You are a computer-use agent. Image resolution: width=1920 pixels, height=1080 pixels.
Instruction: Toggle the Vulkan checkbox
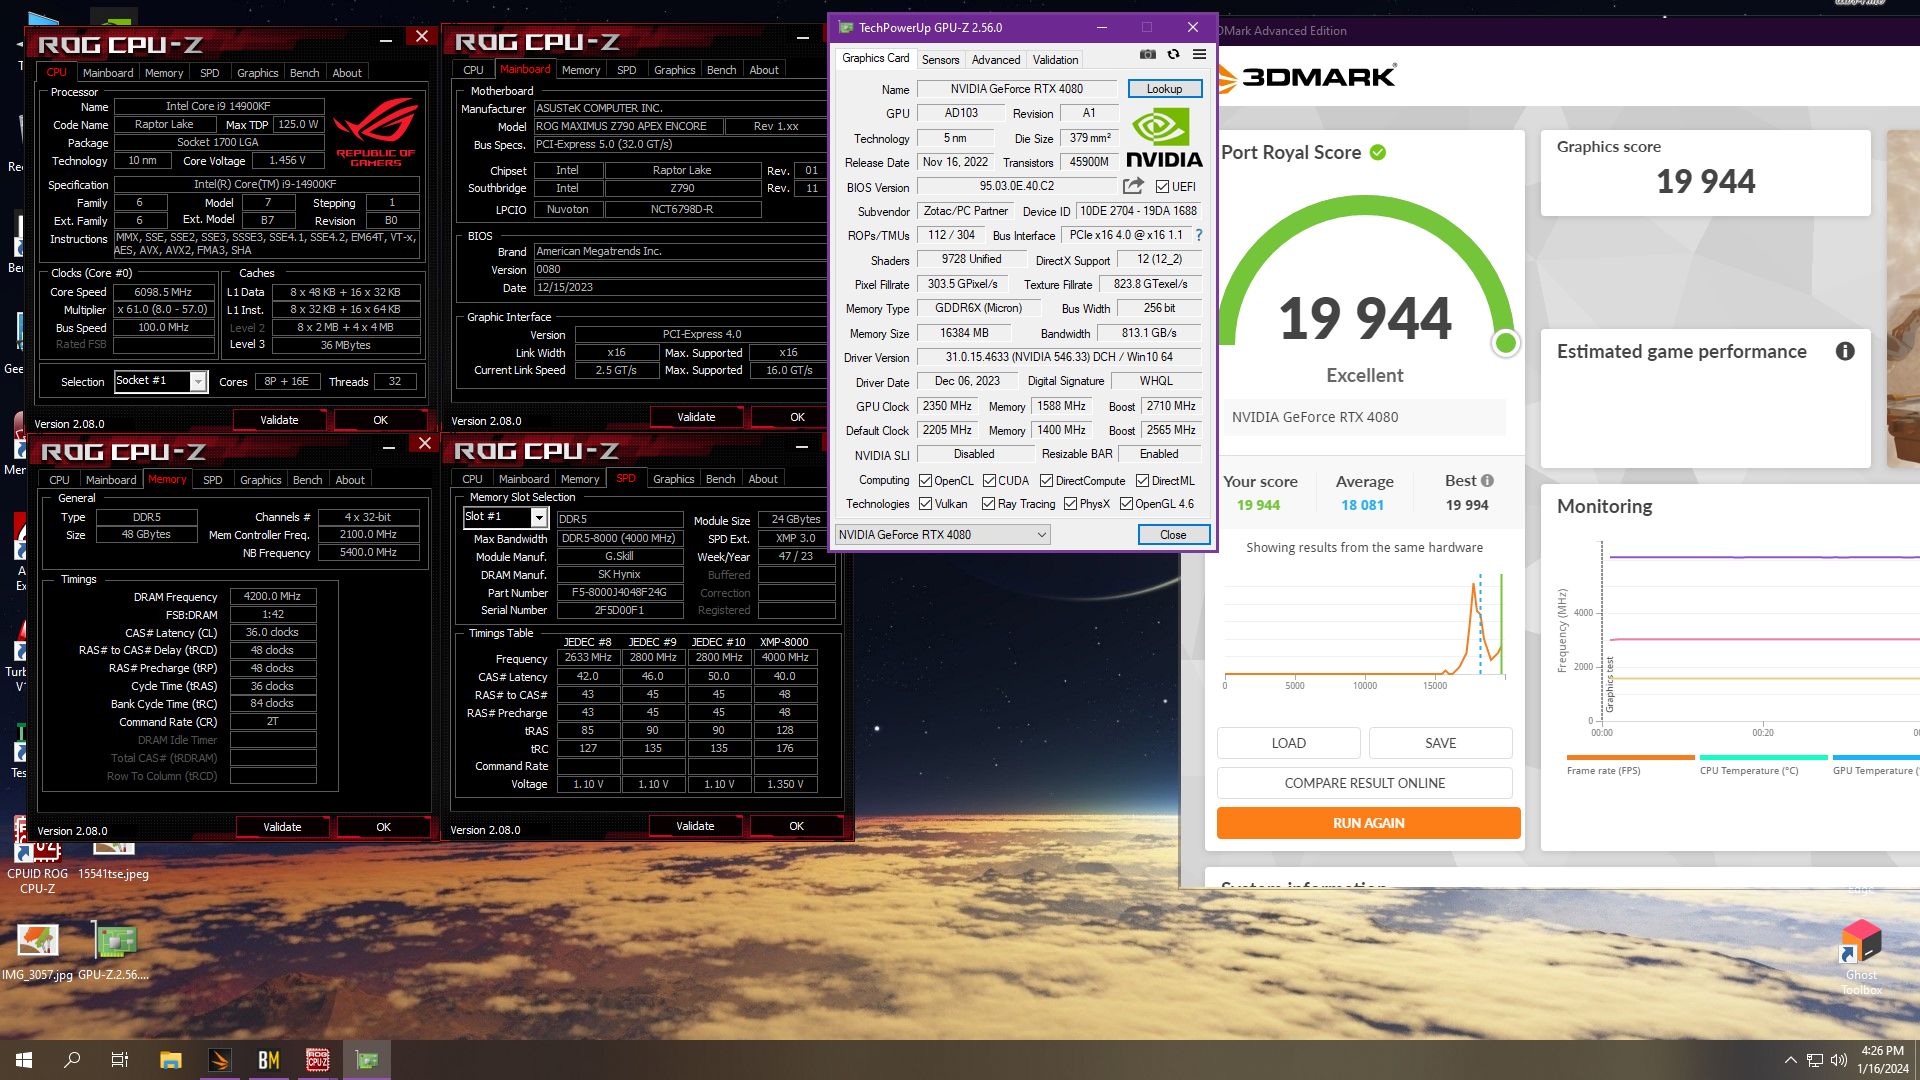click(925, 504)
